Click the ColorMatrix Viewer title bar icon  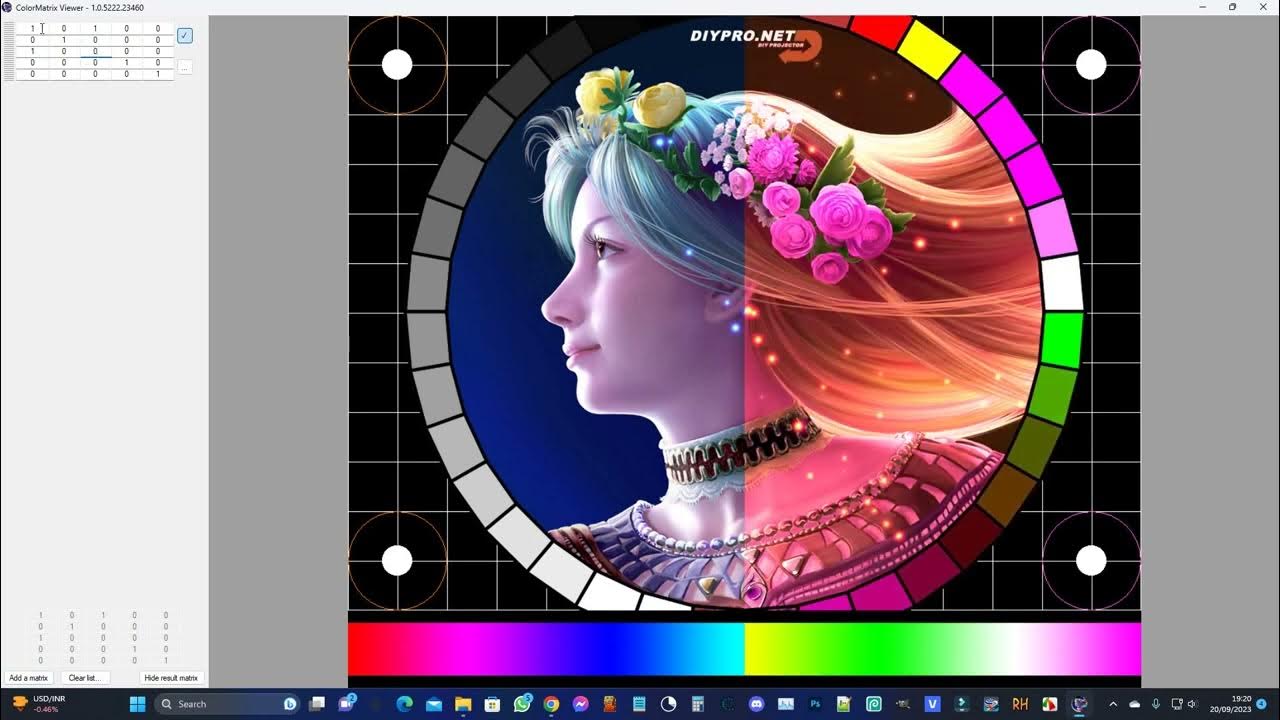click(8, 7)
